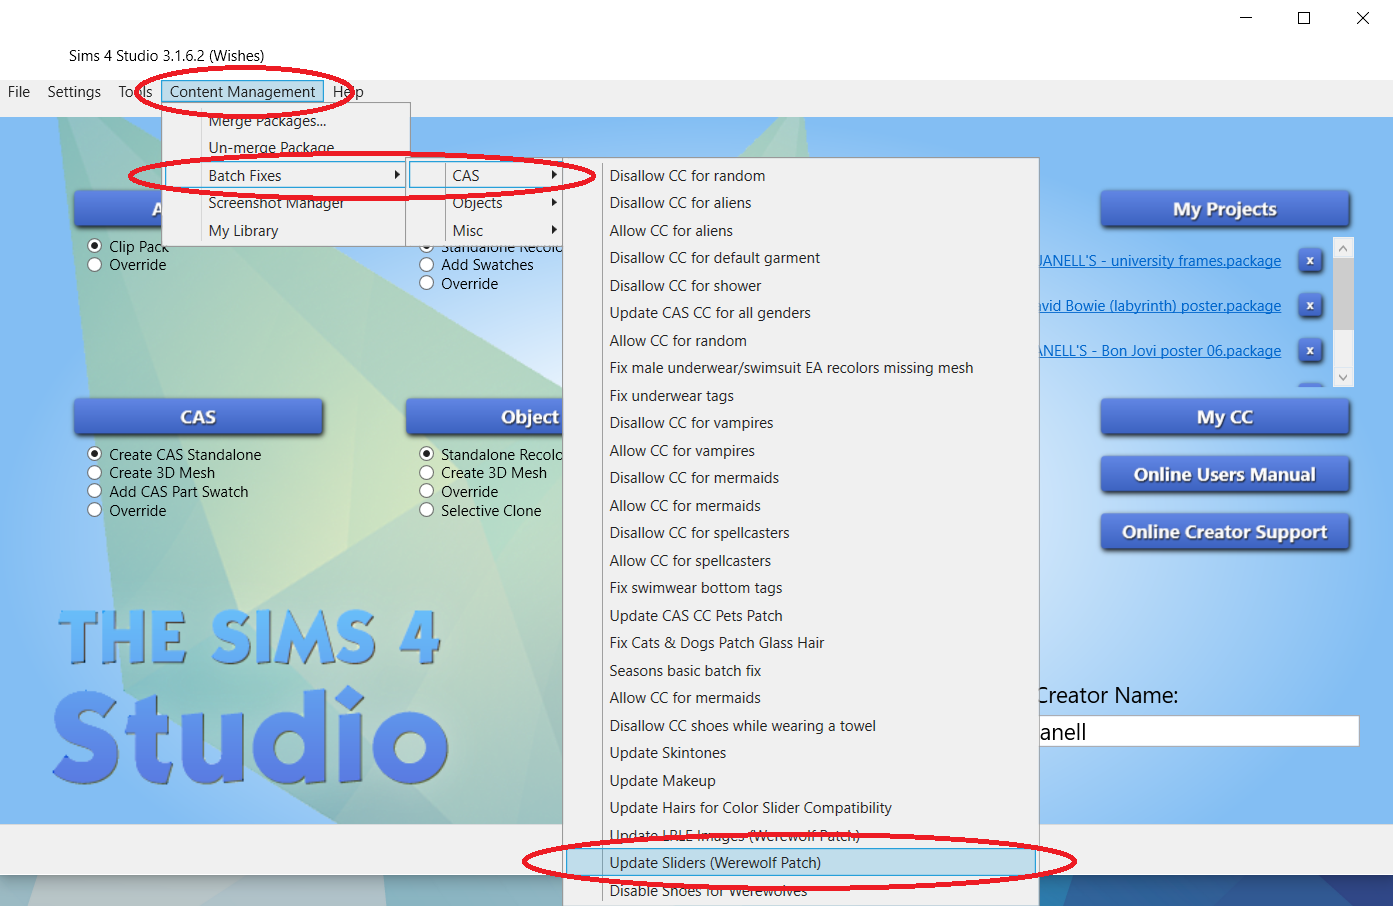This screenshot has height=906, width=1393.
Task: Choose Create 3D Mesh under Object
Action: click(427, 473)
